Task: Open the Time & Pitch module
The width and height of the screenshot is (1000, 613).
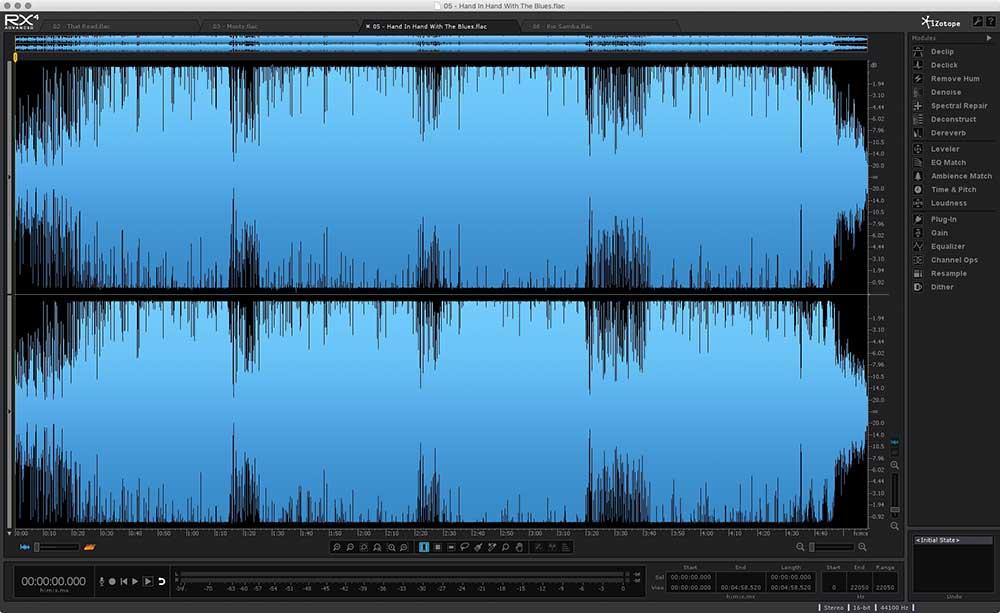Action: [953, 189]
